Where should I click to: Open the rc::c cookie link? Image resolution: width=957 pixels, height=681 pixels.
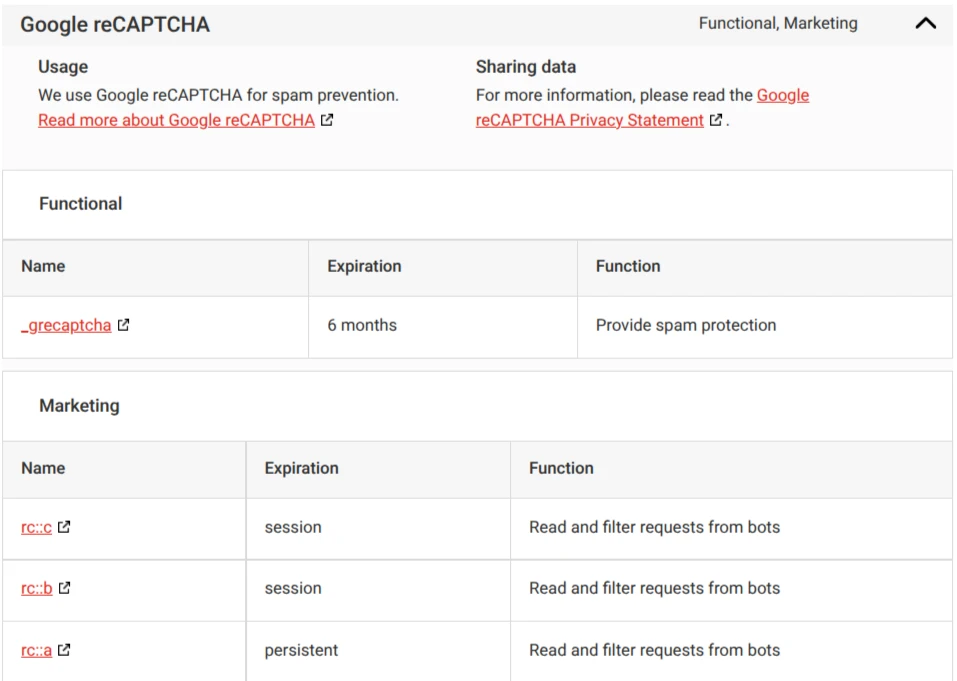(x=36, y=527)
